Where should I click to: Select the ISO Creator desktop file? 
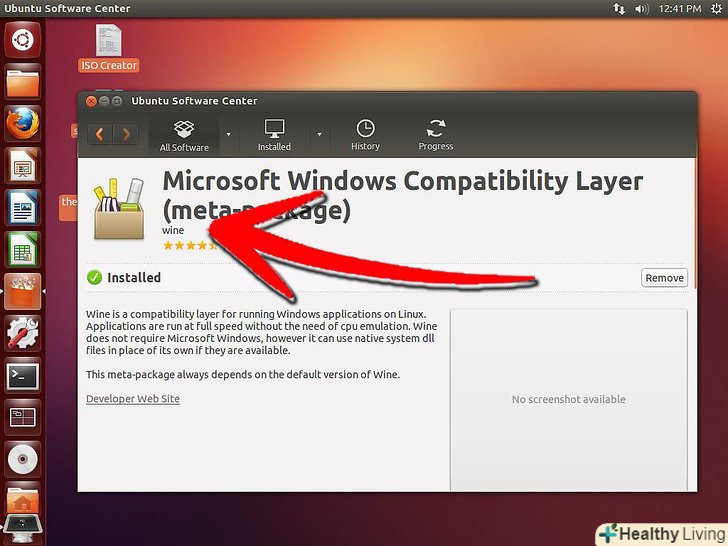click(x=109, y=48)
